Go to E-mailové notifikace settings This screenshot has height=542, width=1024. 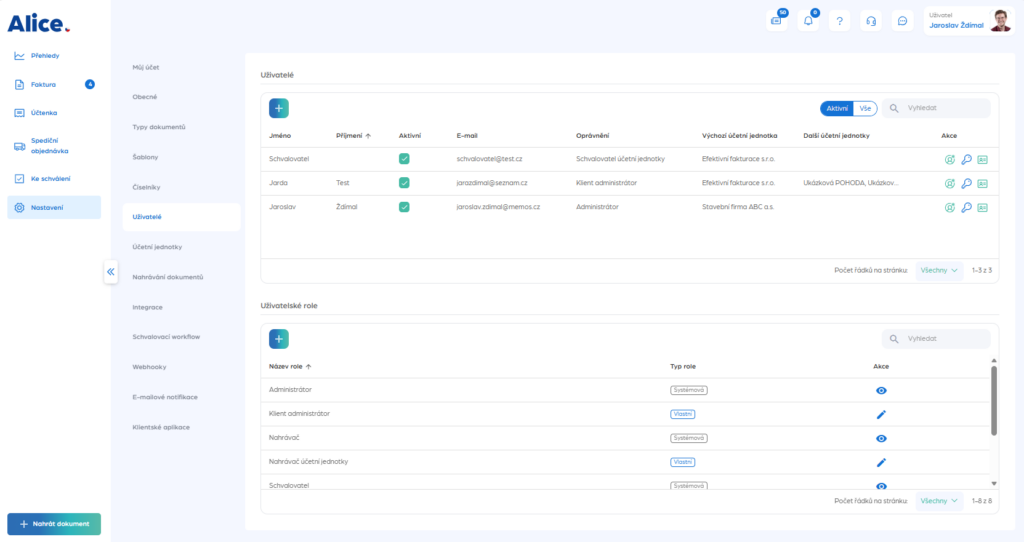(x=165, y=397)
